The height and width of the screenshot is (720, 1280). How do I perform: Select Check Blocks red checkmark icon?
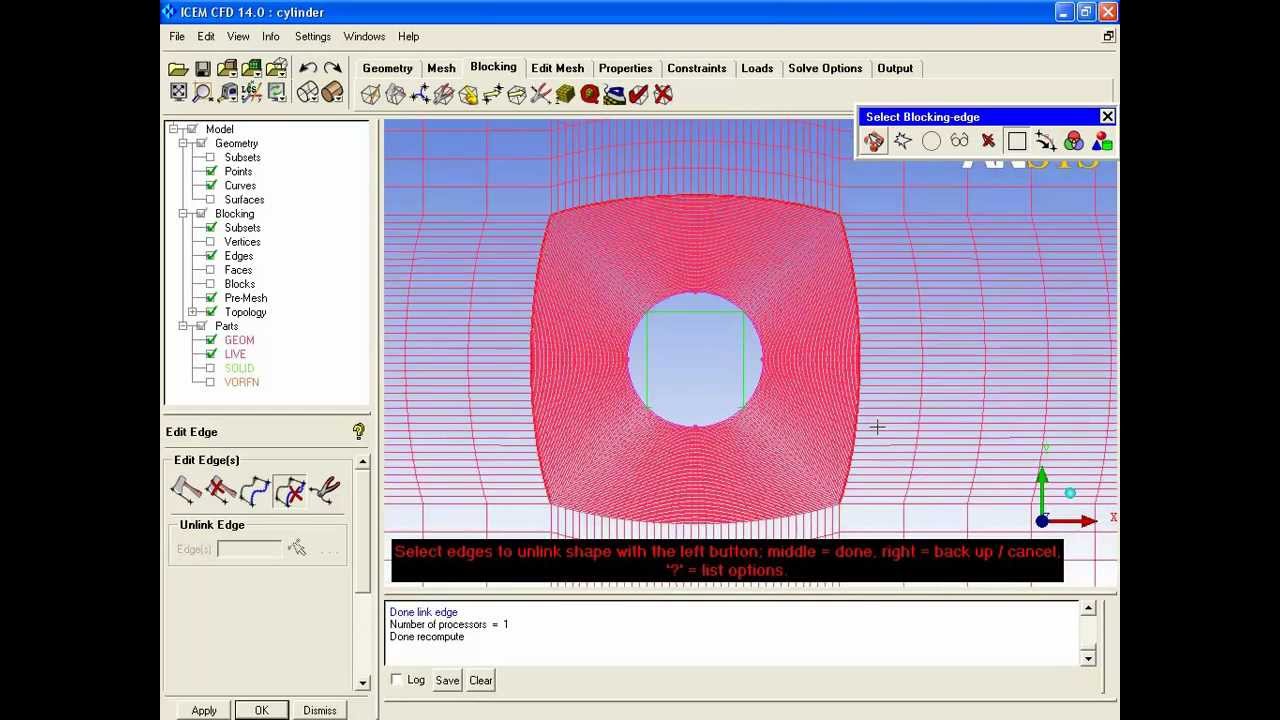click(638, 95)
